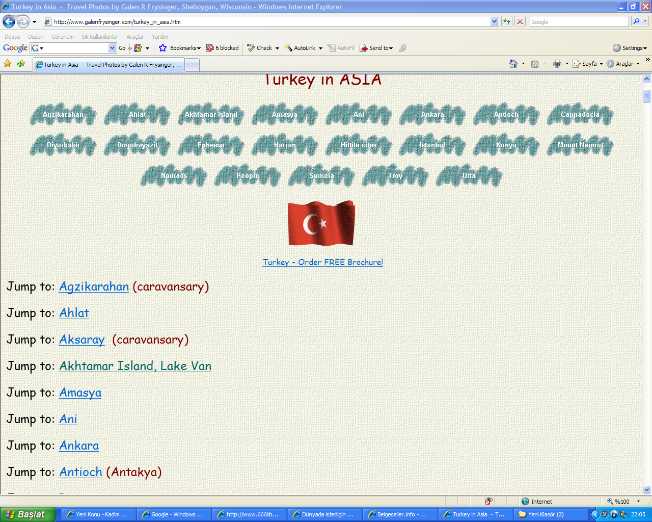The height and width of the screenshot is (522, 652).
Task: Click the Başlat start button
Action: click(26, 515)
